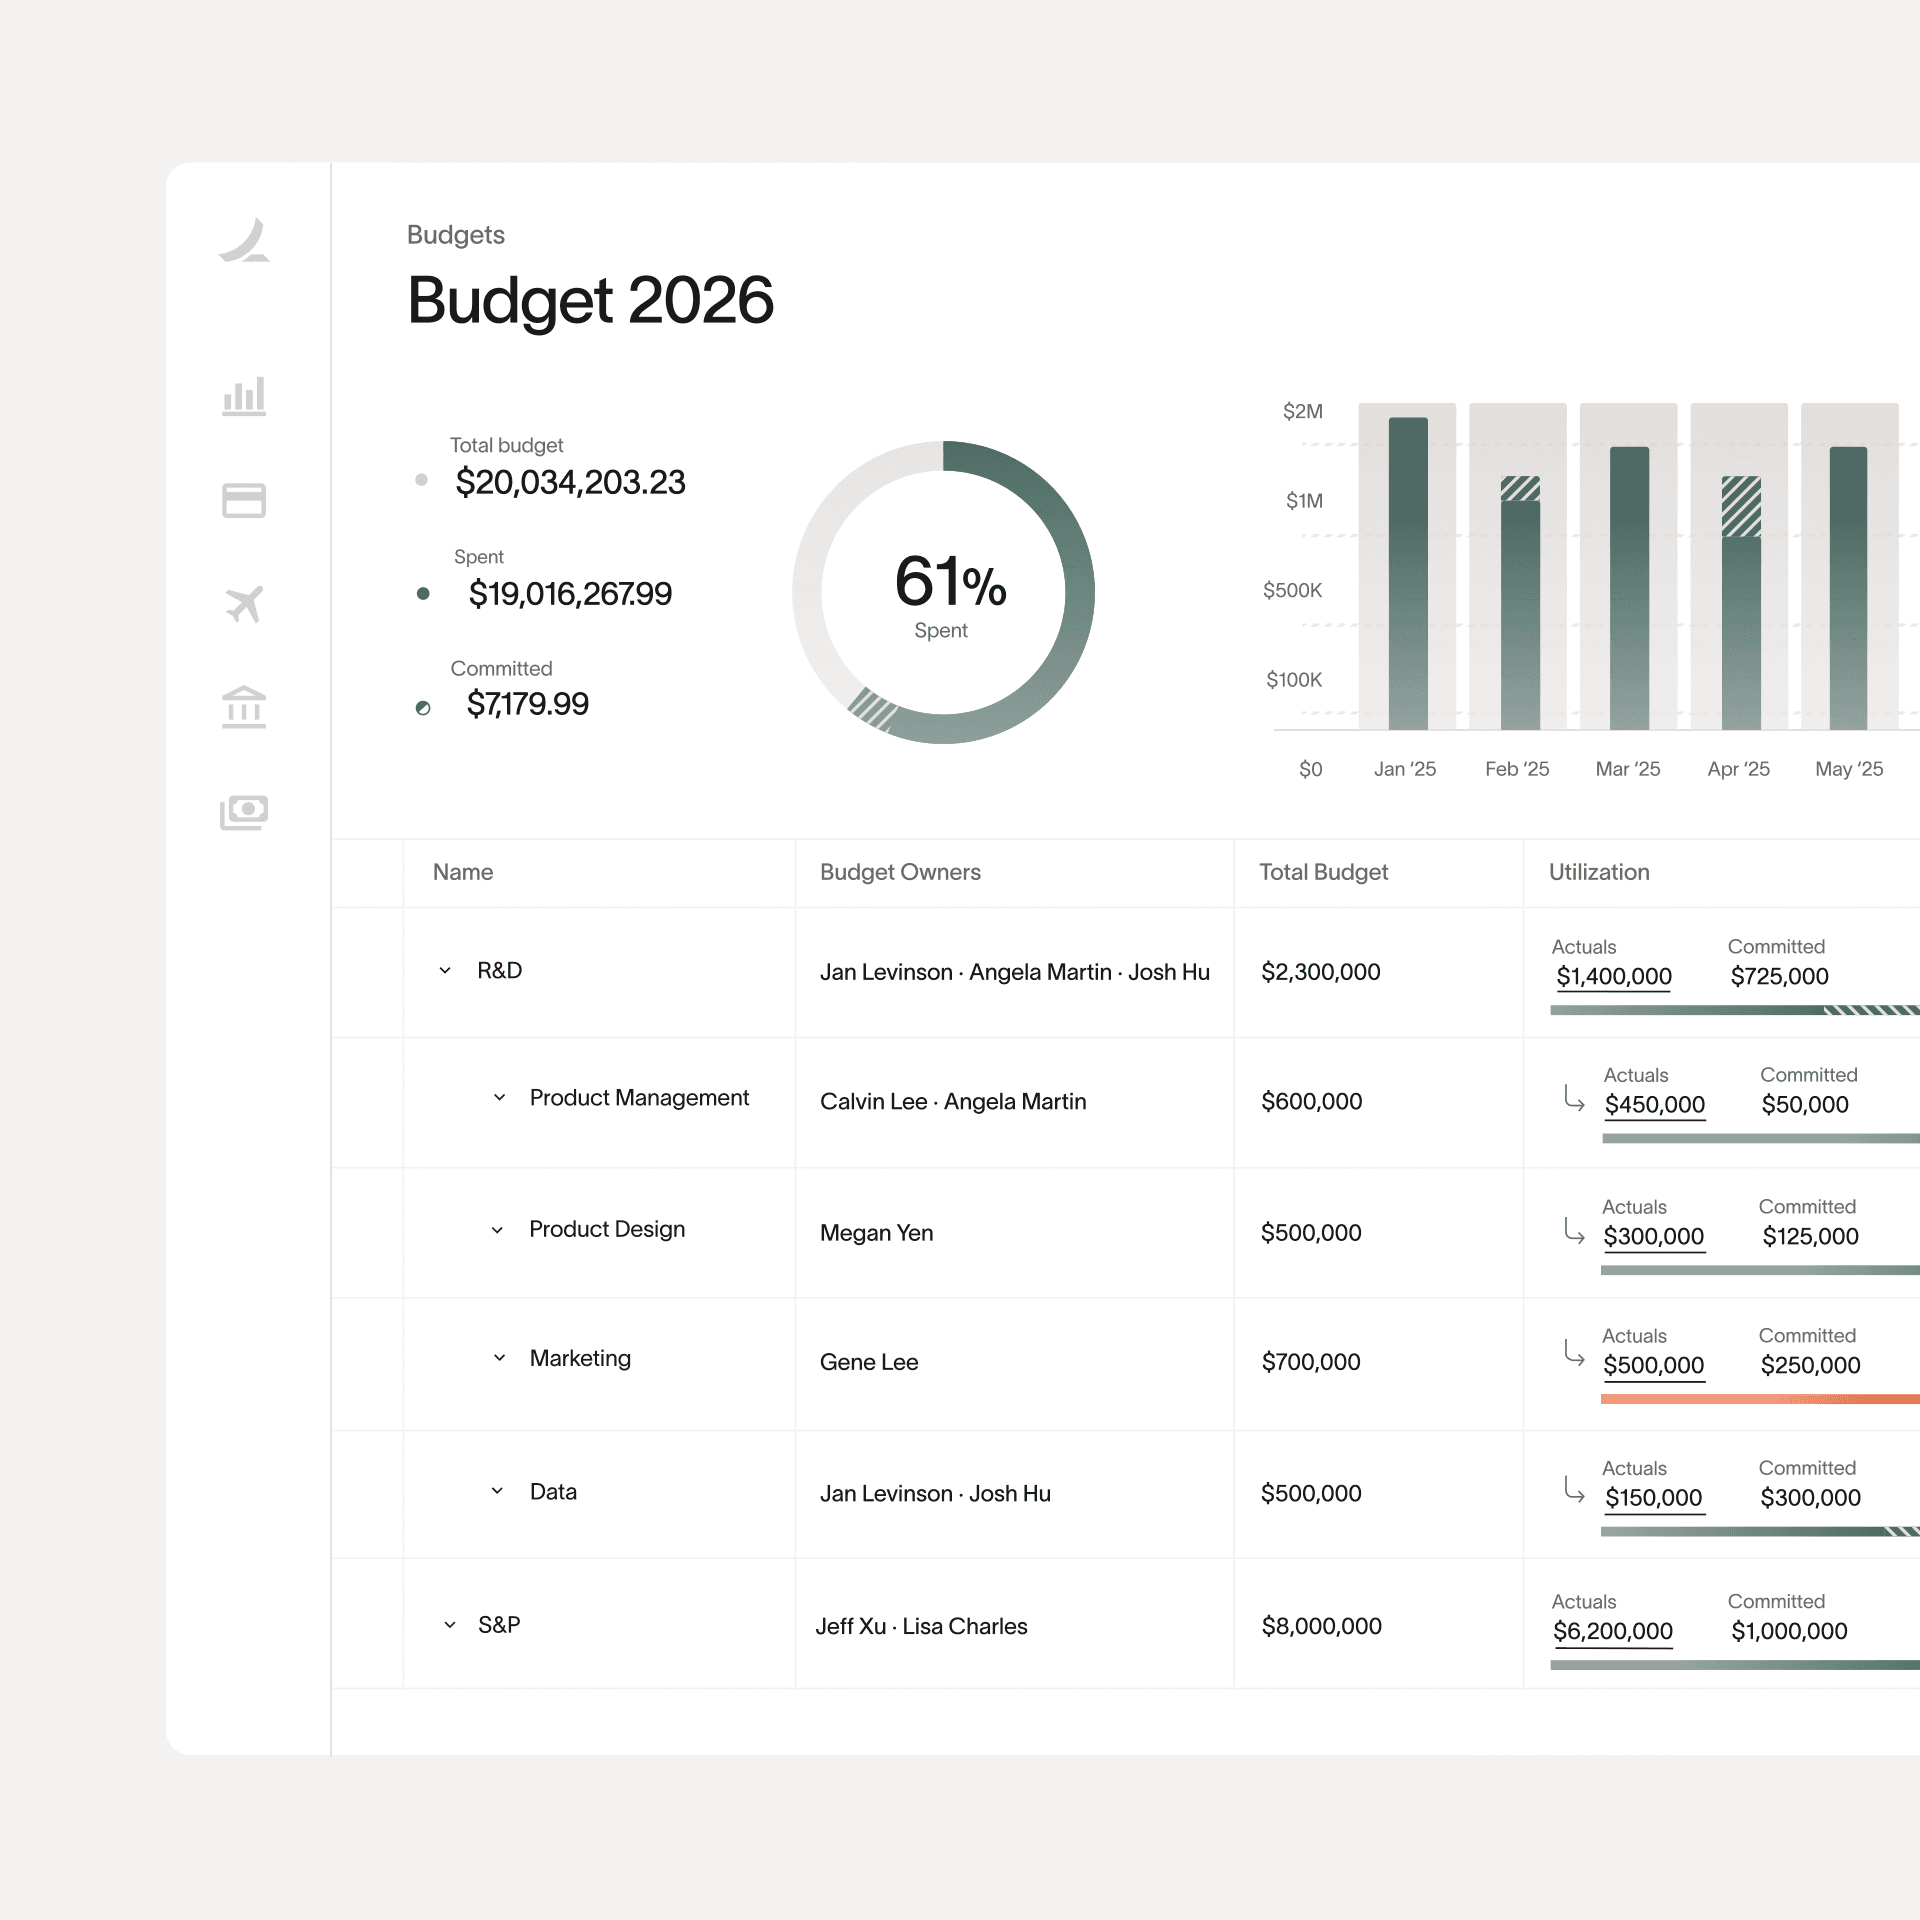
Task: Click Jeff Xu · Lisa Charles owners cell
Action: (x=921, y=1626)
